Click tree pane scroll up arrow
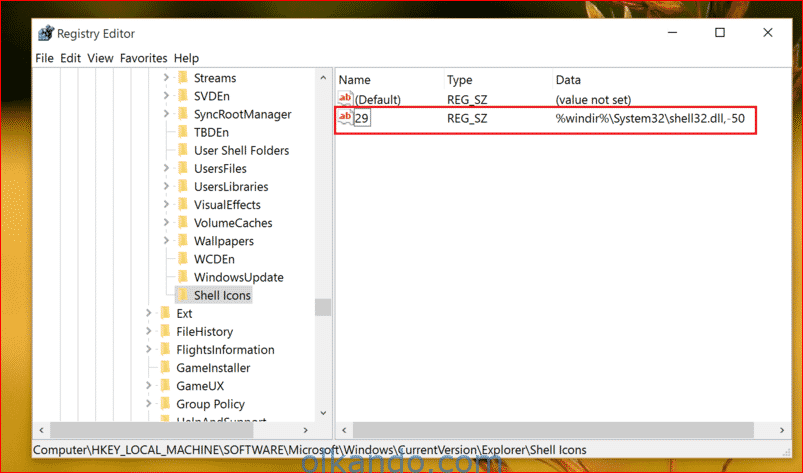Viewport: 803px width, 473px height. point(323,78)
